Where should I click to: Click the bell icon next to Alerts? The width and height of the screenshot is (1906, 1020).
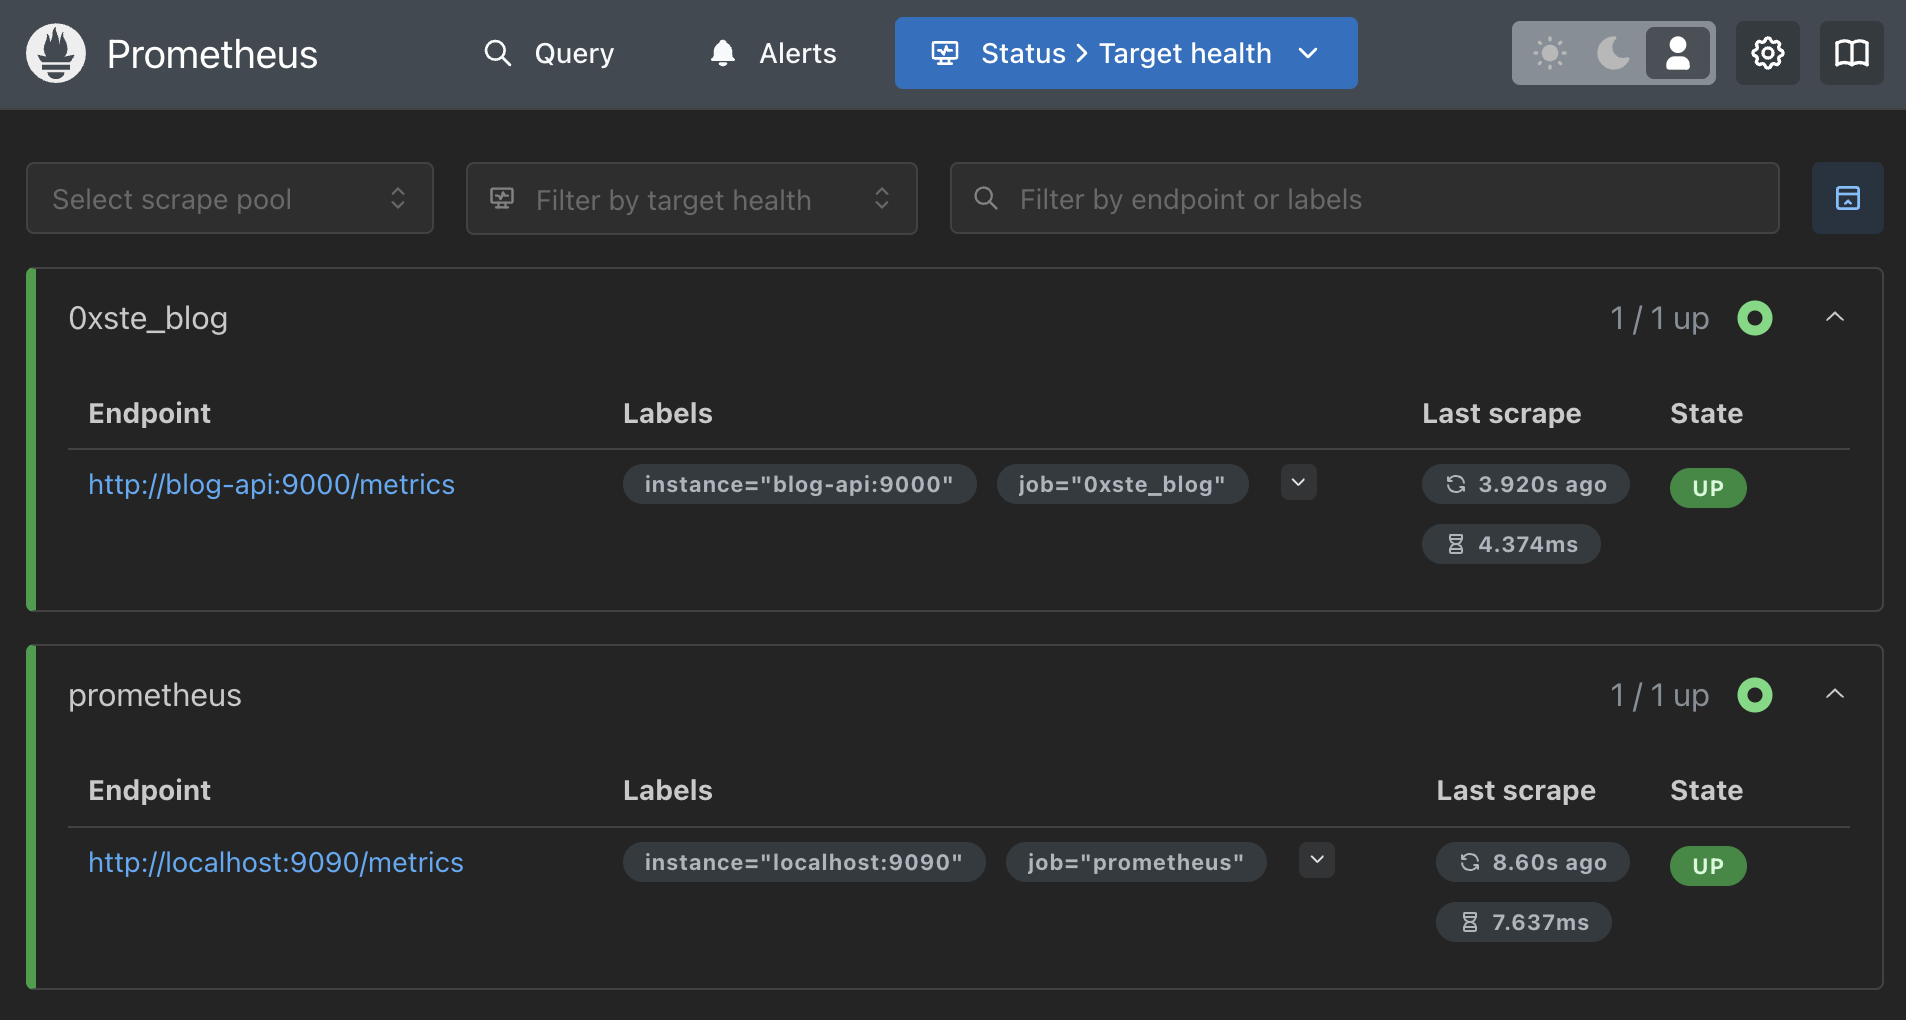tap(722, 53)
